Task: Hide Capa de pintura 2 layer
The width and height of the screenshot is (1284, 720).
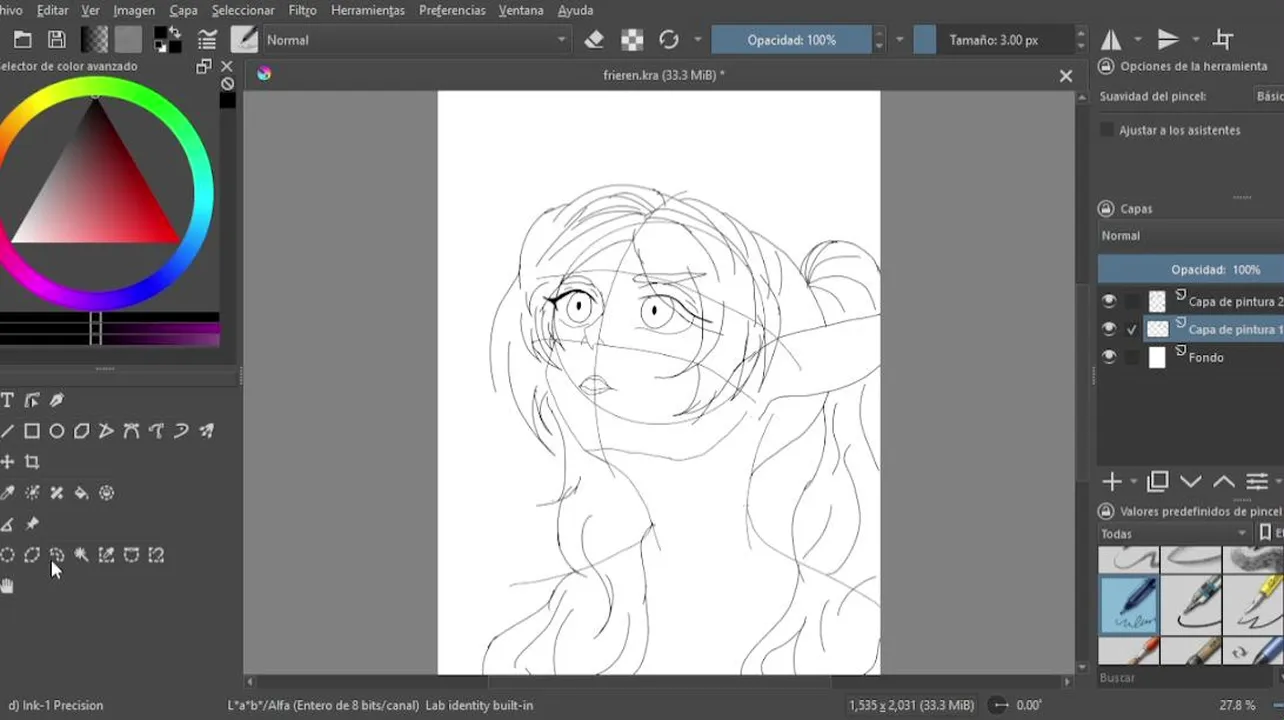Action: pos(1109,301)
